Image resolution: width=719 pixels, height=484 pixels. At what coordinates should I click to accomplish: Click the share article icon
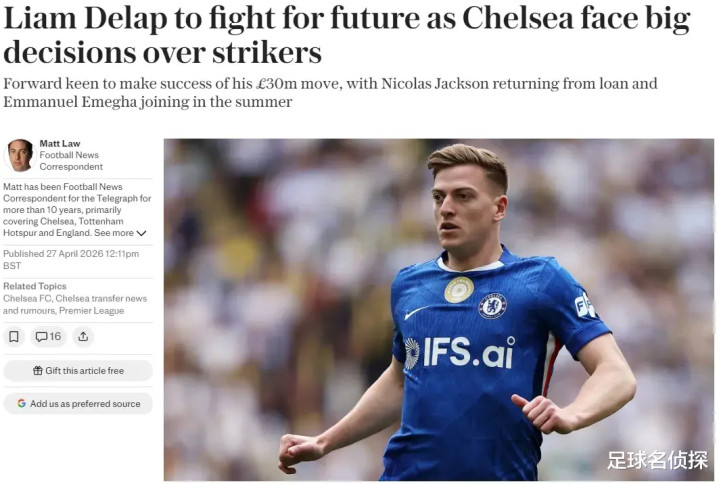[83, 337]
